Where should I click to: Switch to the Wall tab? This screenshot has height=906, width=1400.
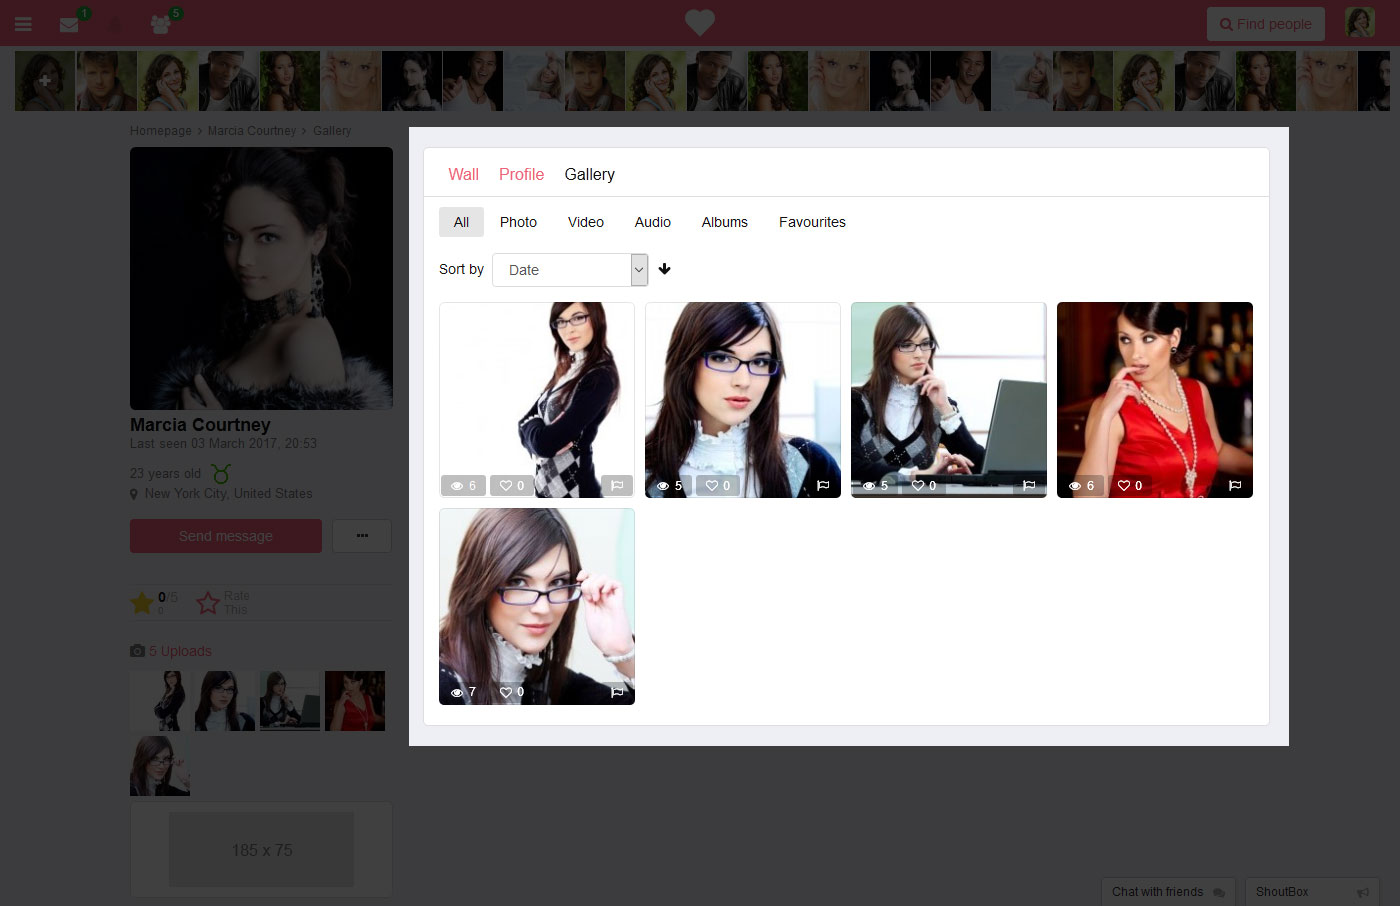[463, 174]
